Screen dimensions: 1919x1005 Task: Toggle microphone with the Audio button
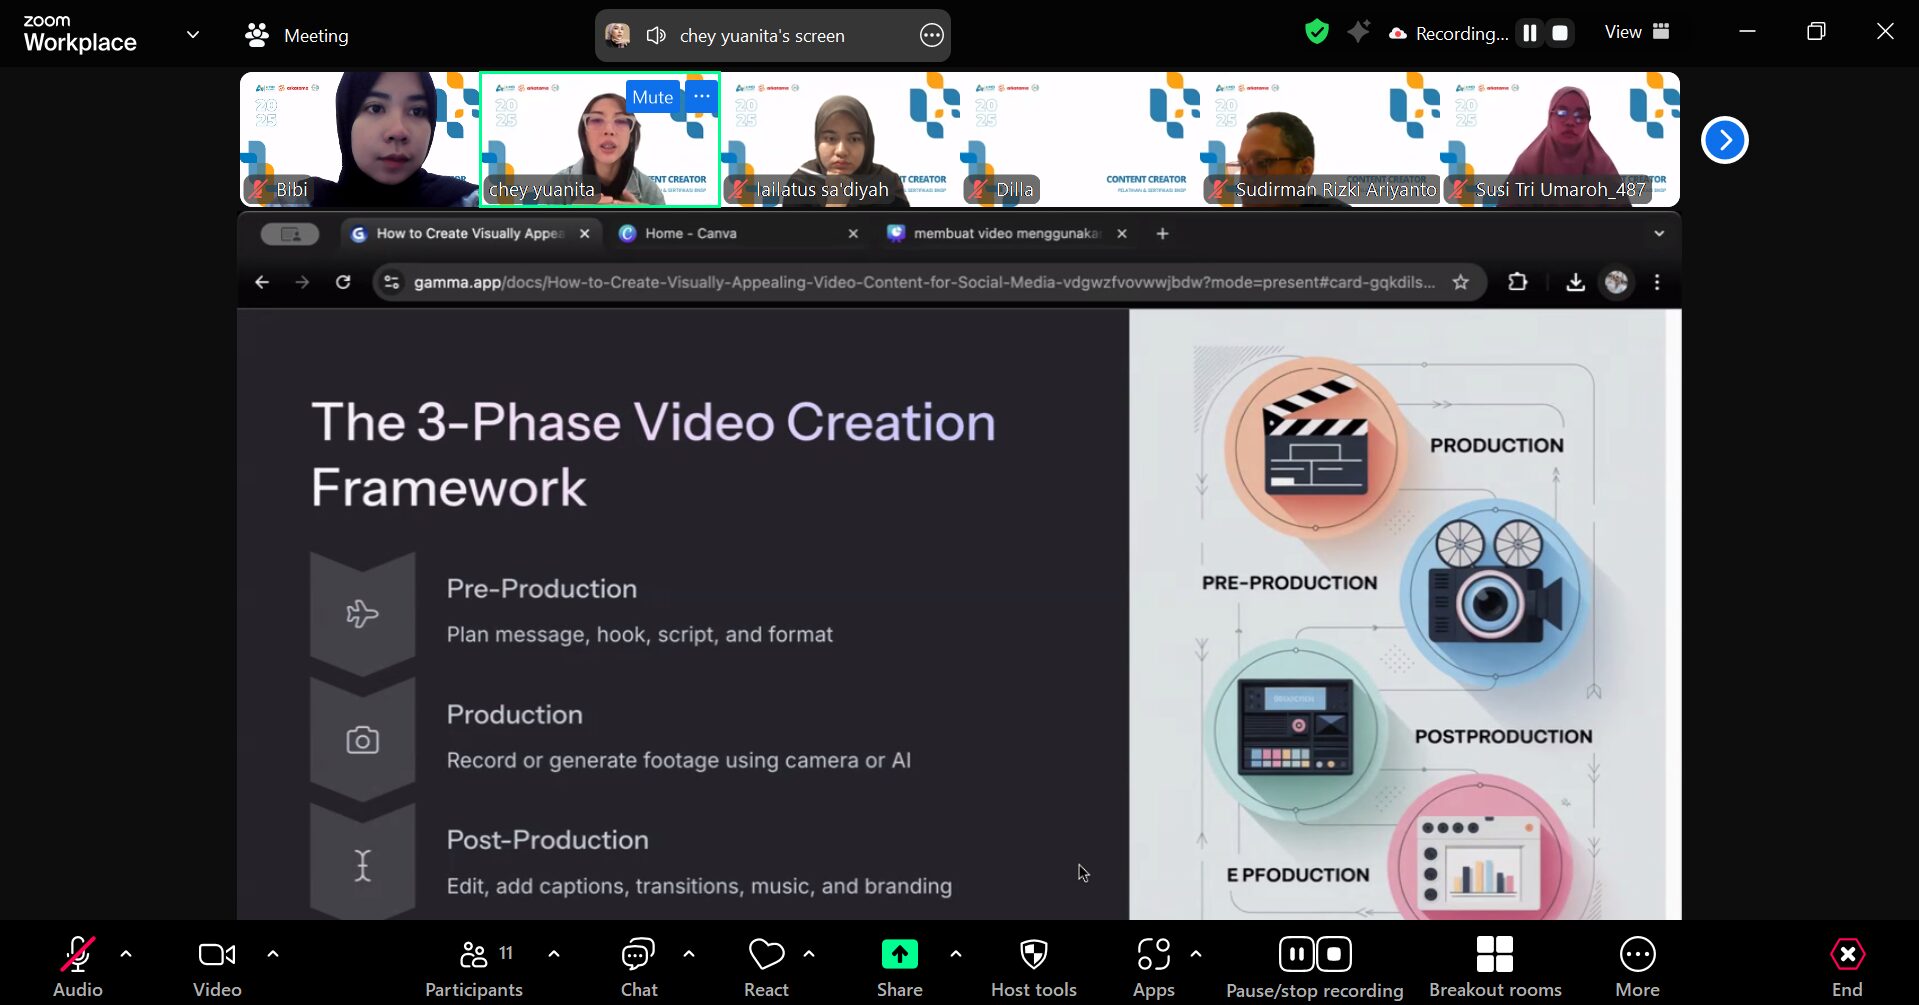(78, 967)
